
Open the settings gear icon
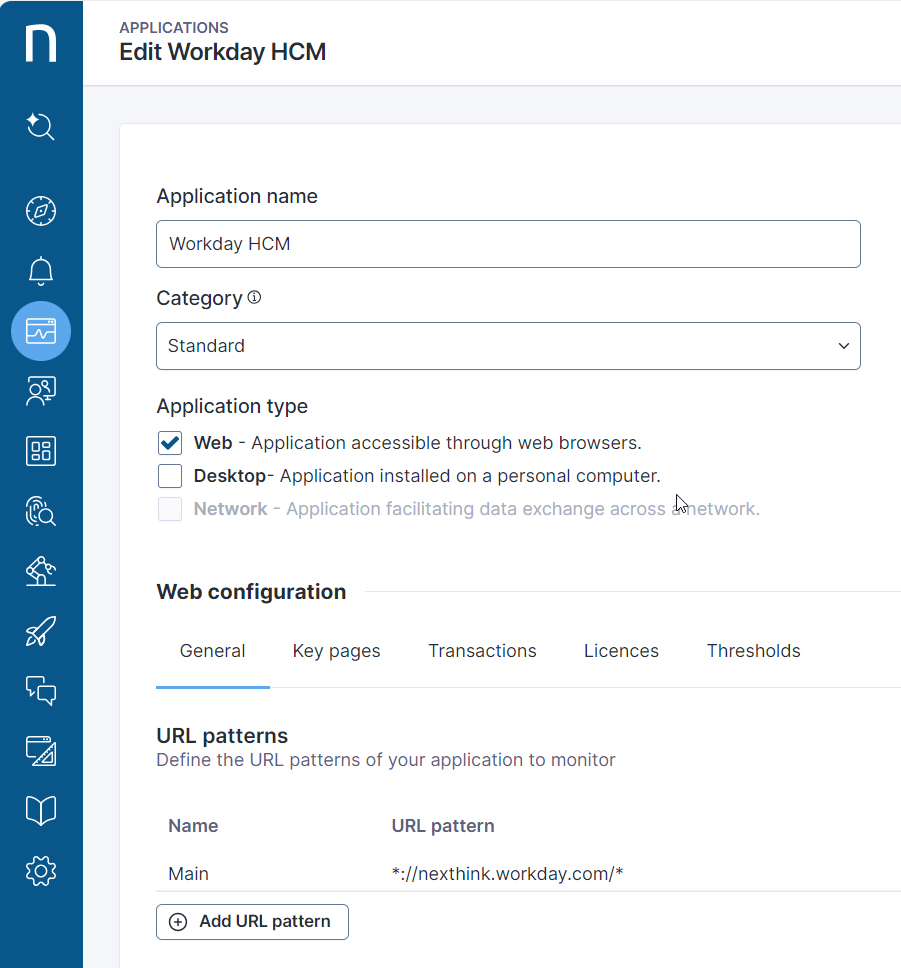click(x=41, y=870)
